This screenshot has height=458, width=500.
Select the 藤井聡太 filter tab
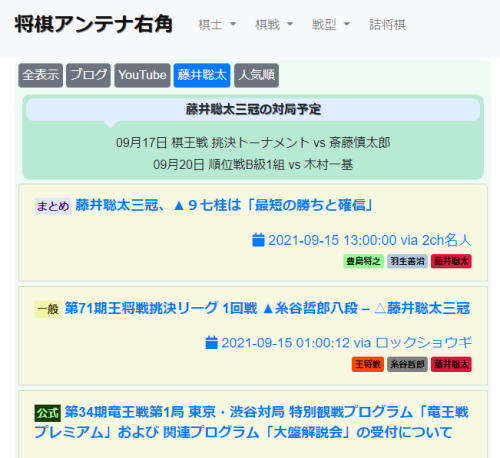[x=202, y=75]
